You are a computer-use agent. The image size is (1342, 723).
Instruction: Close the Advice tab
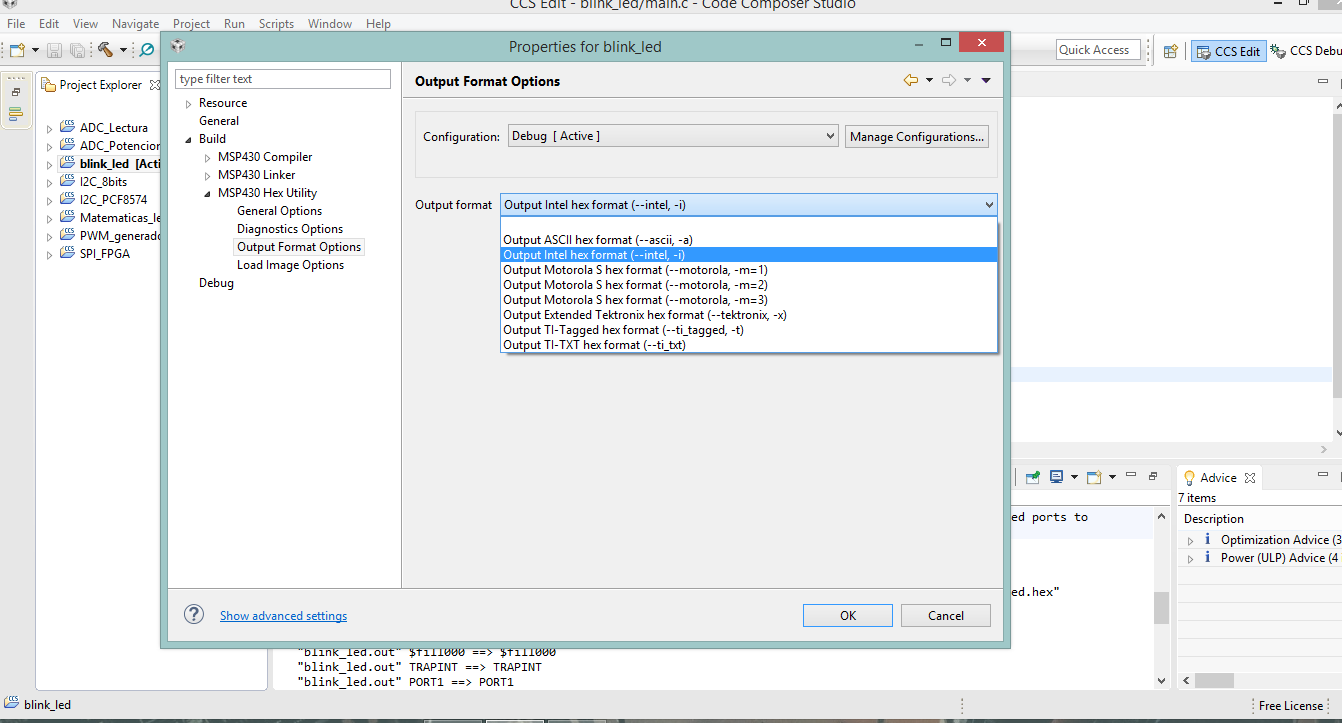click(1250, 478)
